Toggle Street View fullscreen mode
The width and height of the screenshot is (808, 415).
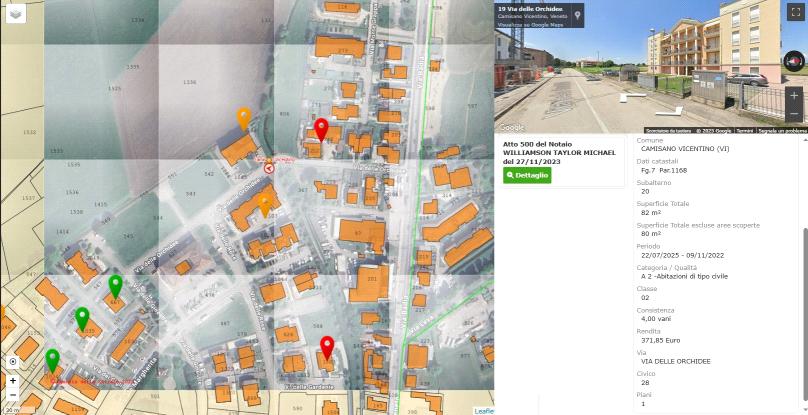pyautogui.click(x=795, y=12)
